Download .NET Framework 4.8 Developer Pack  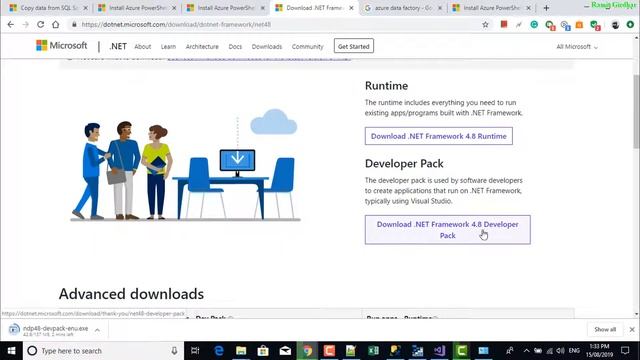(448, 230)
